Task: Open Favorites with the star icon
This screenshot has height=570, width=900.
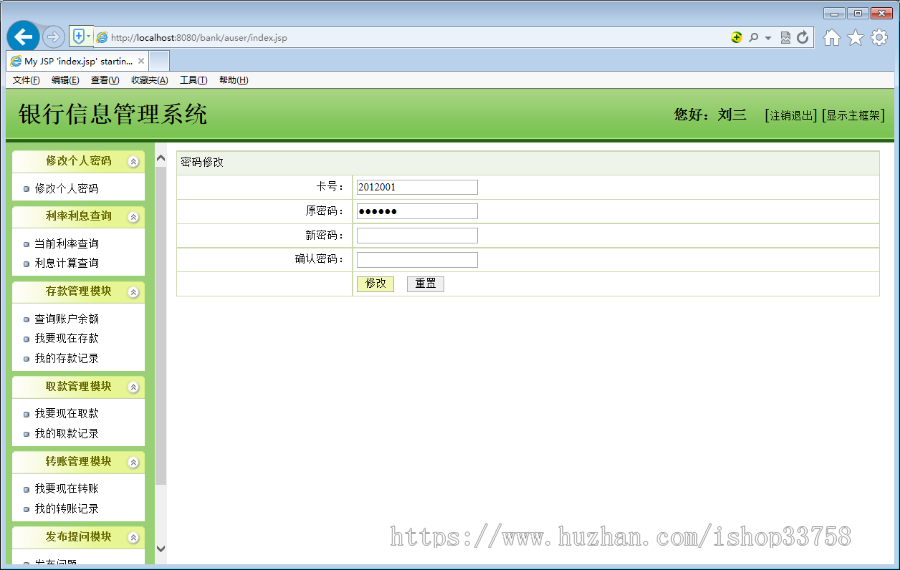Action: point(855,38)
